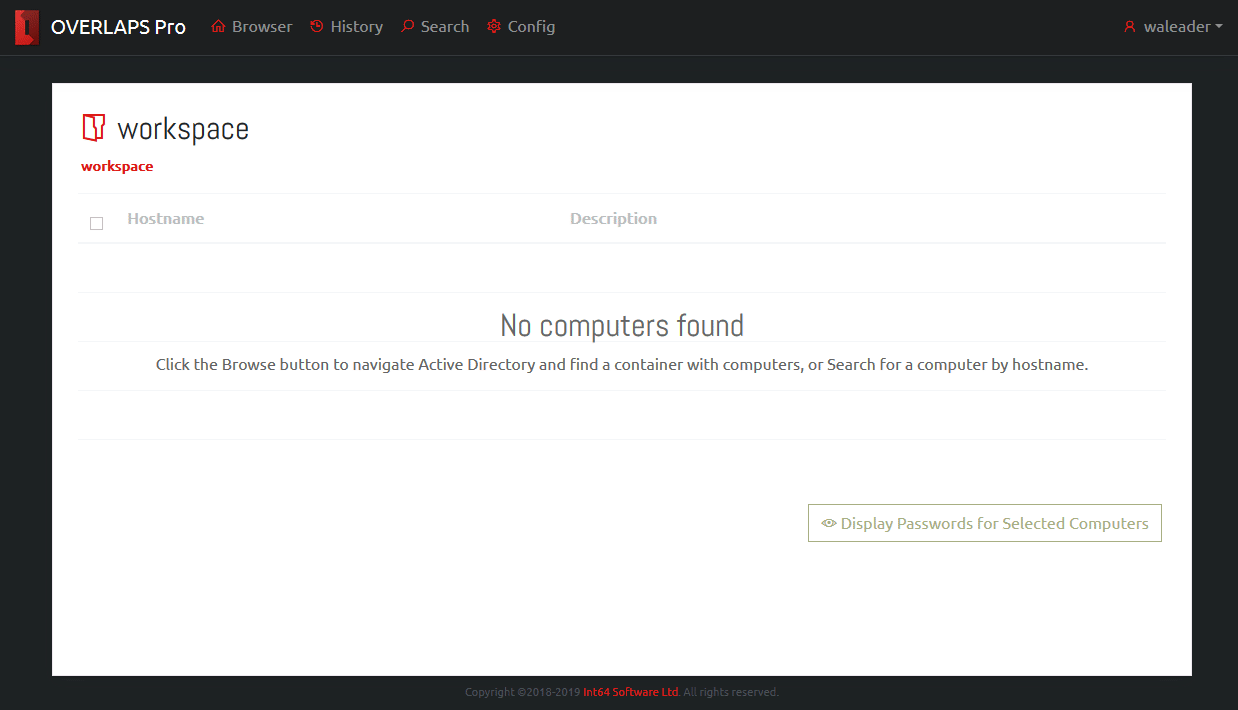Click the large workspace page title

pos(183,129)
